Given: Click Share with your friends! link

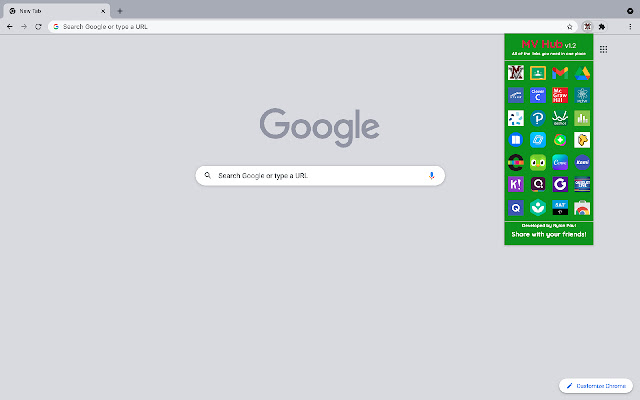Looking at the screenshot, I should 549,234.
